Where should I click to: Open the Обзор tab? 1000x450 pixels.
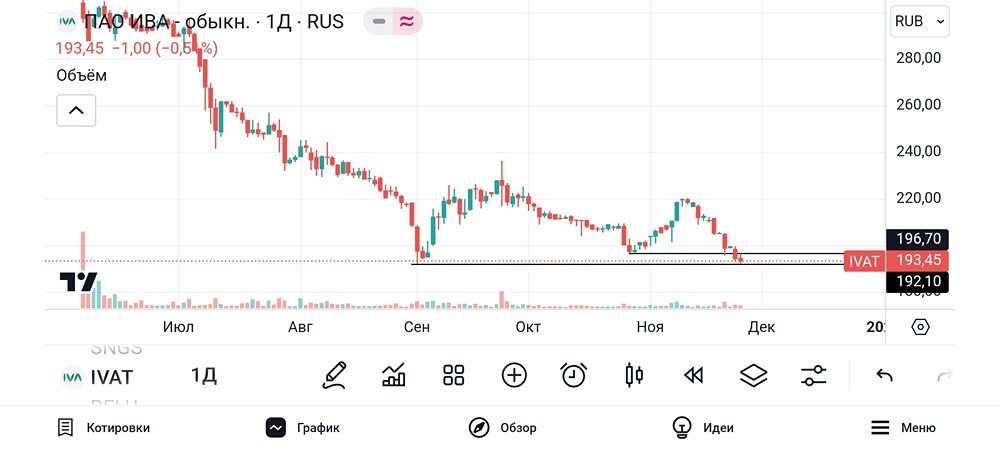click(503, 428)
